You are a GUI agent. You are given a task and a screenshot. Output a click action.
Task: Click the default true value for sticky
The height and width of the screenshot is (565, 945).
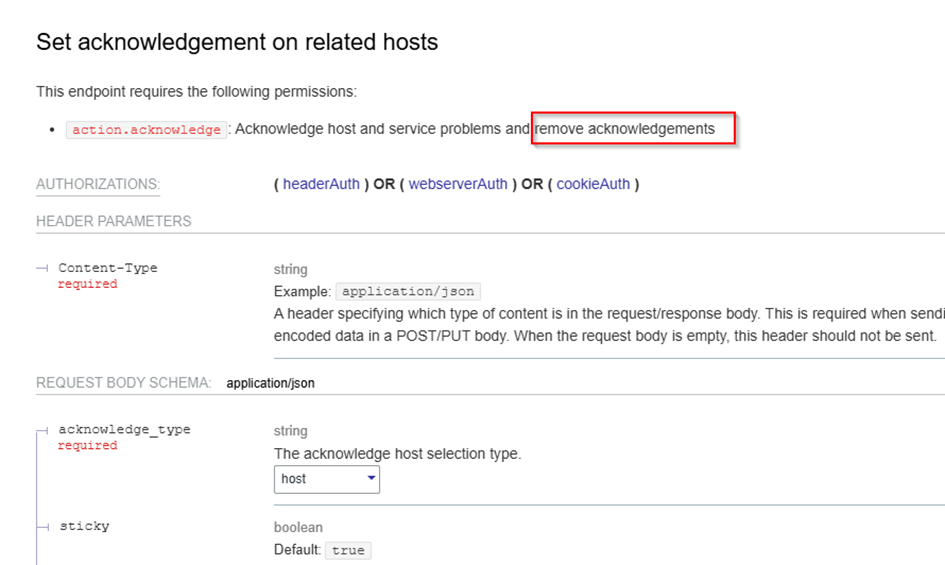[348, 550]
